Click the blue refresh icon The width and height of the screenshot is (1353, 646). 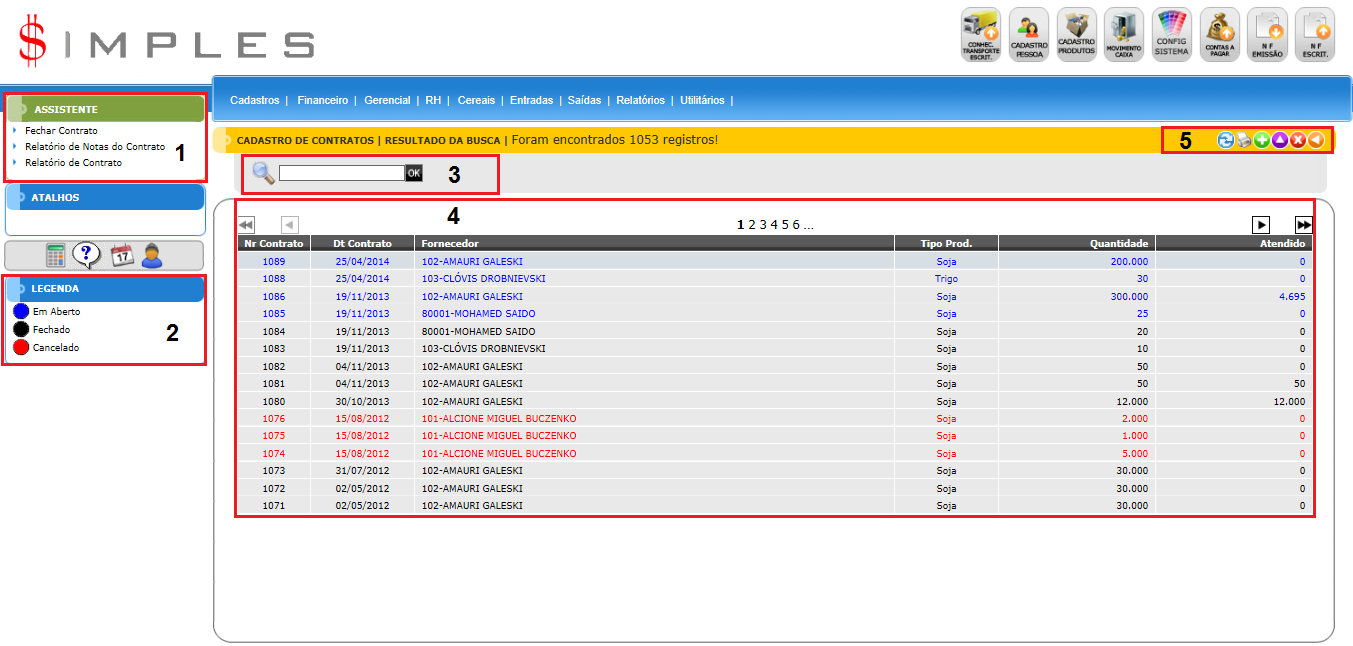(1225, 141)
